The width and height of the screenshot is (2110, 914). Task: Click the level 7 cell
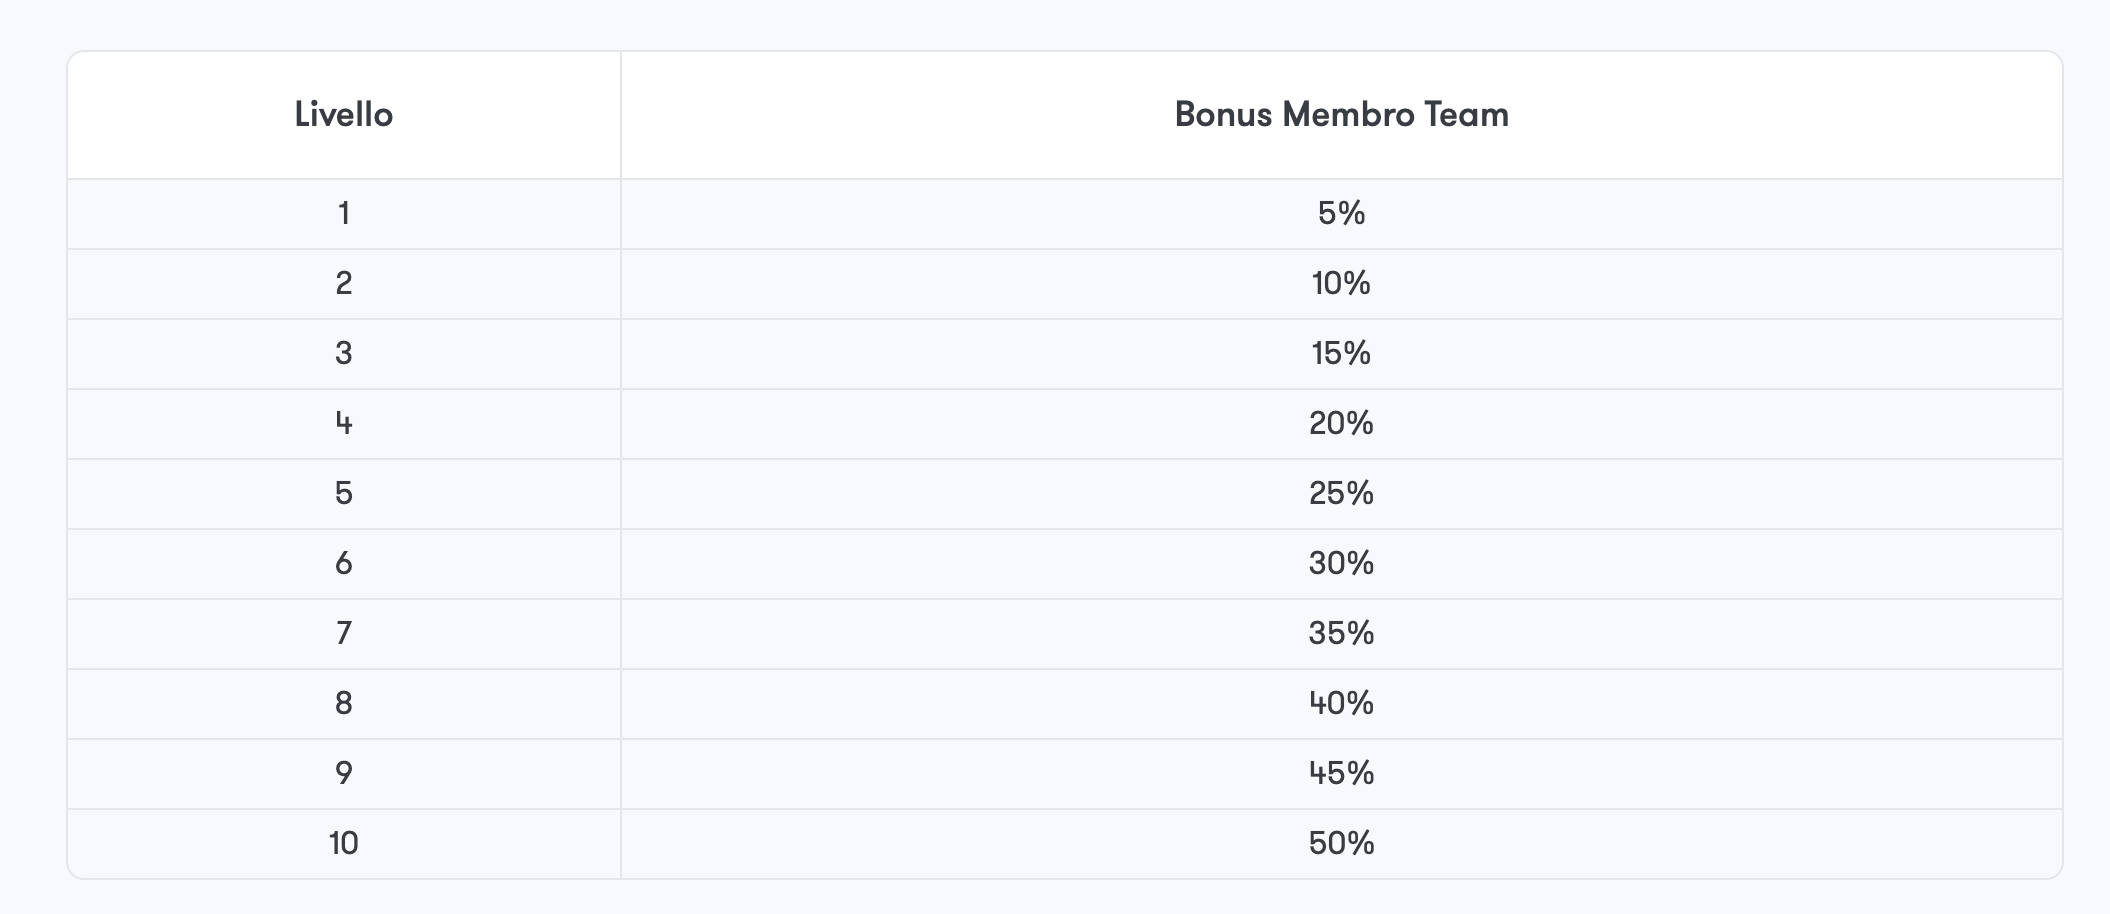click(344, 634)
